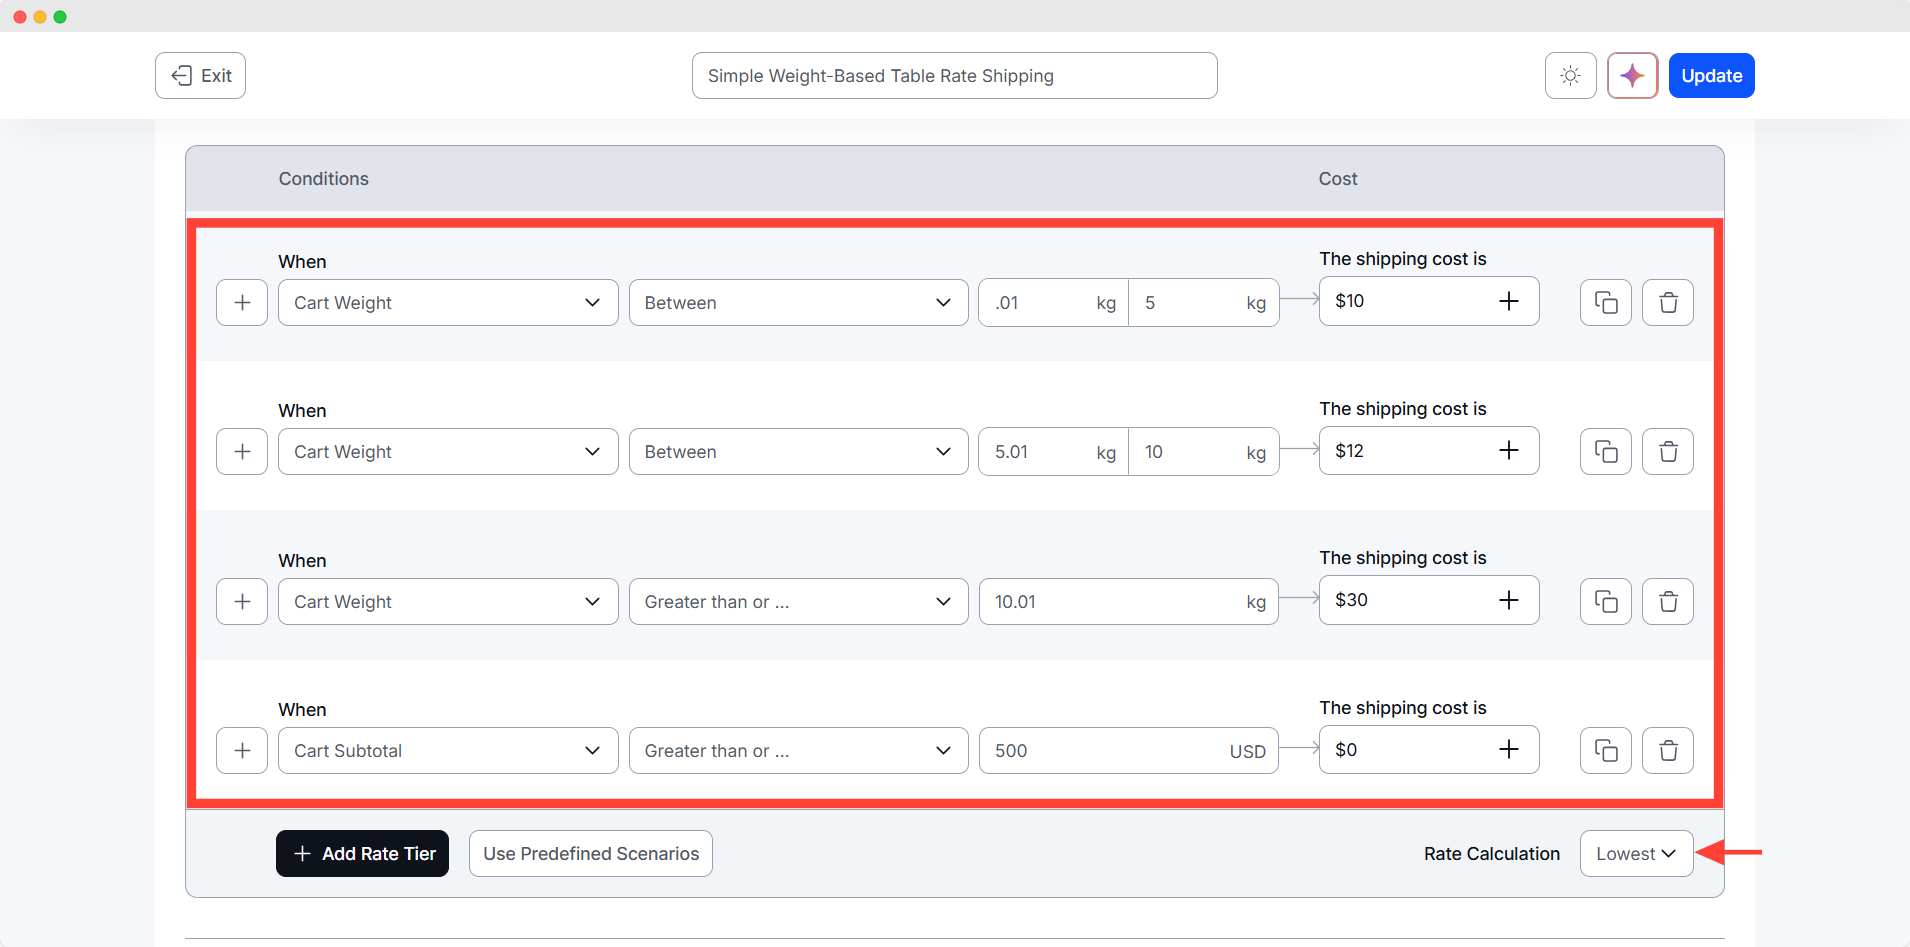
Task: Delete the Cart Subtotal rate tier
Action: coord(1666,750)
